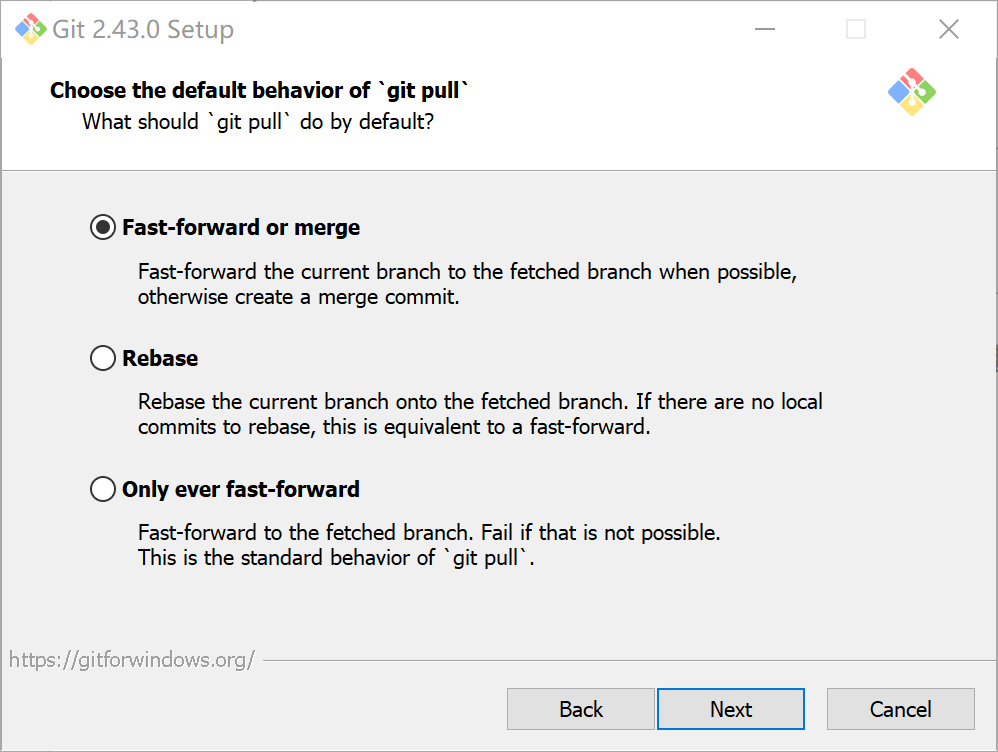998x752 pixels.
Task: Click the Git logo in the header
Action: [911, 92]
